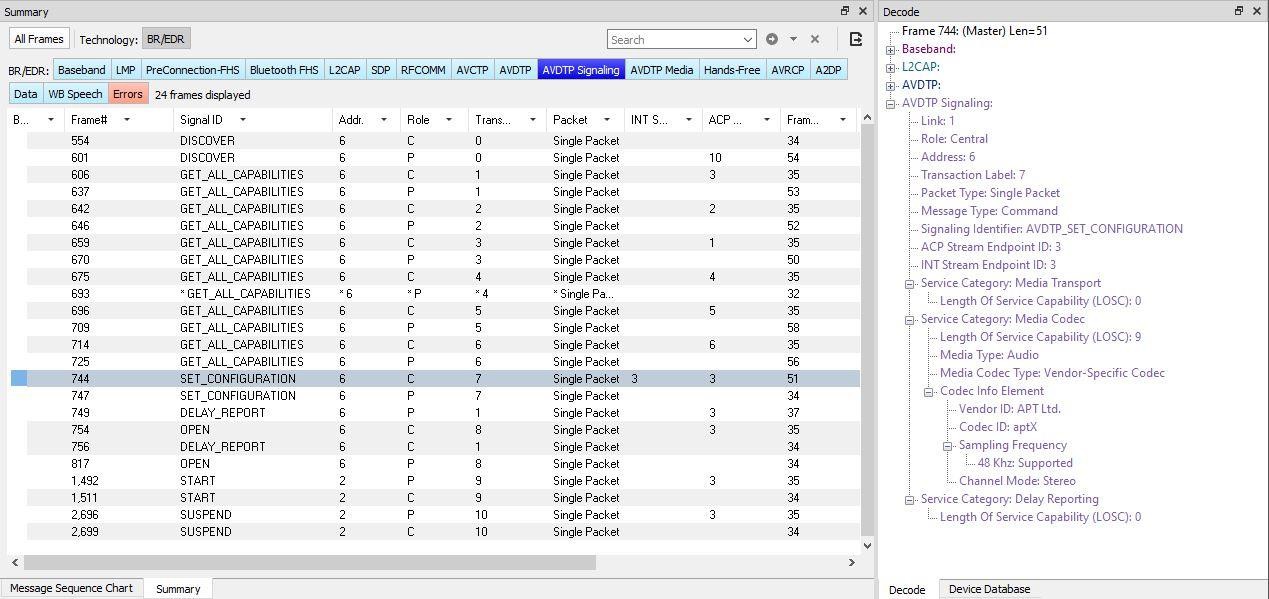Collapse the Codec Info Element node
The width and height of the screenshot is (1269, 599).
pyautogui.click(x=929, y=391)
